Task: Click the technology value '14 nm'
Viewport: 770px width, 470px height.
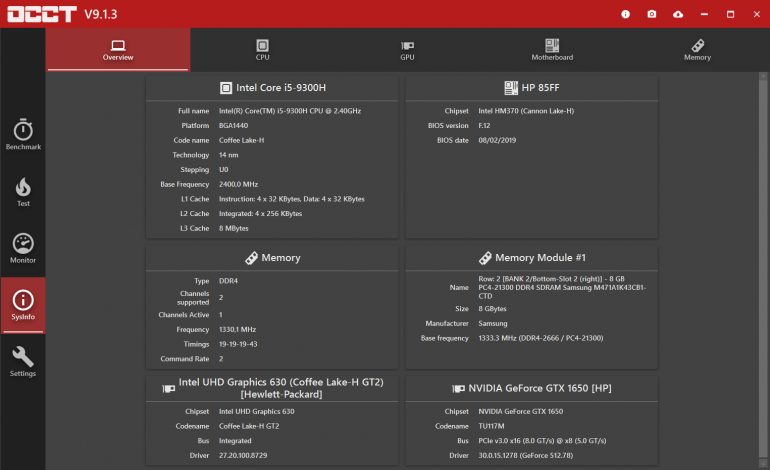Action: tap(228, 155)
